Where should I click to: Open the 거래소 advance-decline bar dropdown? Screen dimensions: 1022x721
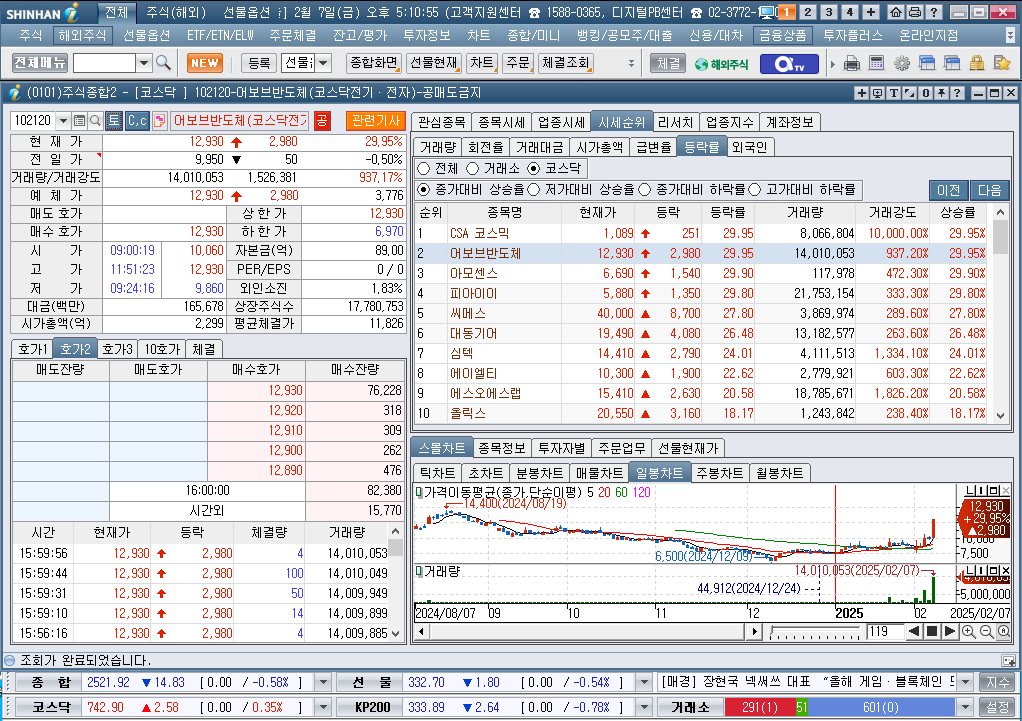pos(965,707)
